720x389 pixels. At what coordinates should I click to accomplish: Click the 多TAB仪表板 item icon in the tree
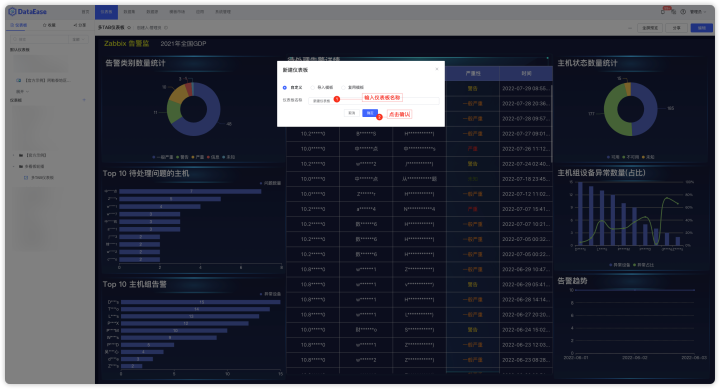coord(26,177)
